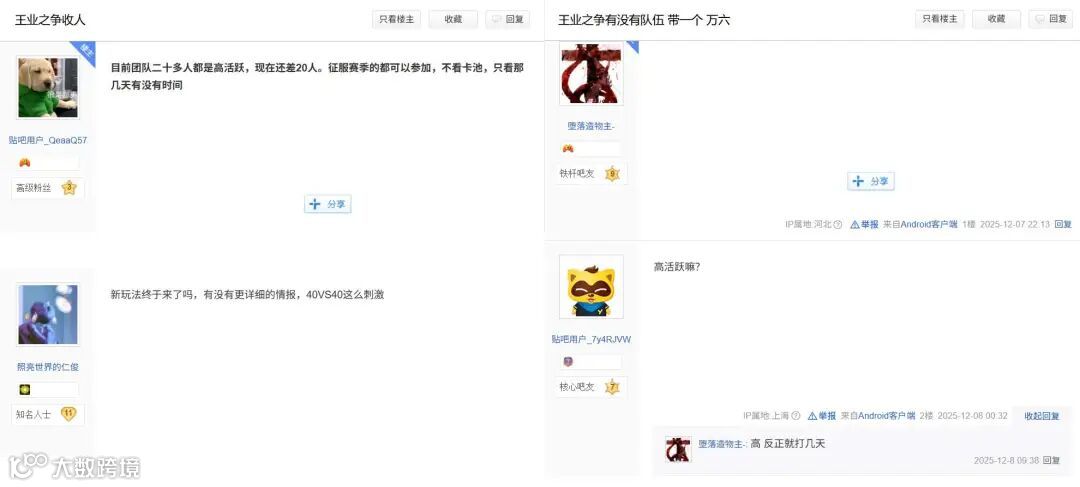Click the yellow dog avatar of the thread starter

point(48,87)
